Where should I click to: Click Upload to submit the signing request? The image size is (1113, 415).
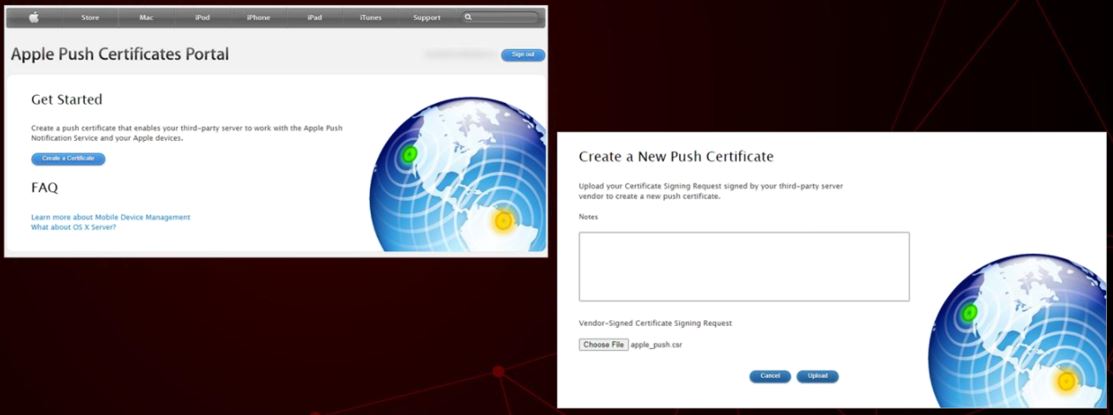click(817, 376)
